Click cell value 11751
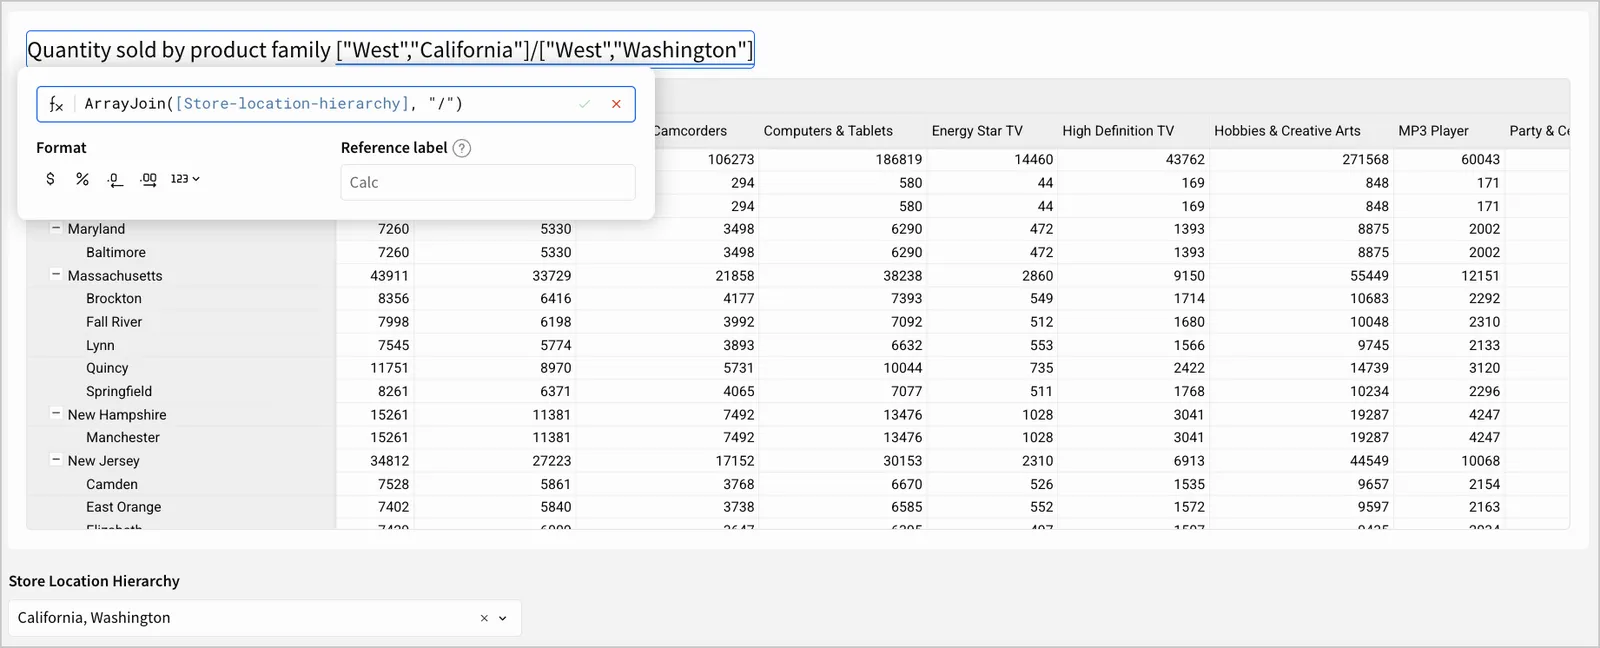This screenshot has width=1600, height=648. pos(389,368)
